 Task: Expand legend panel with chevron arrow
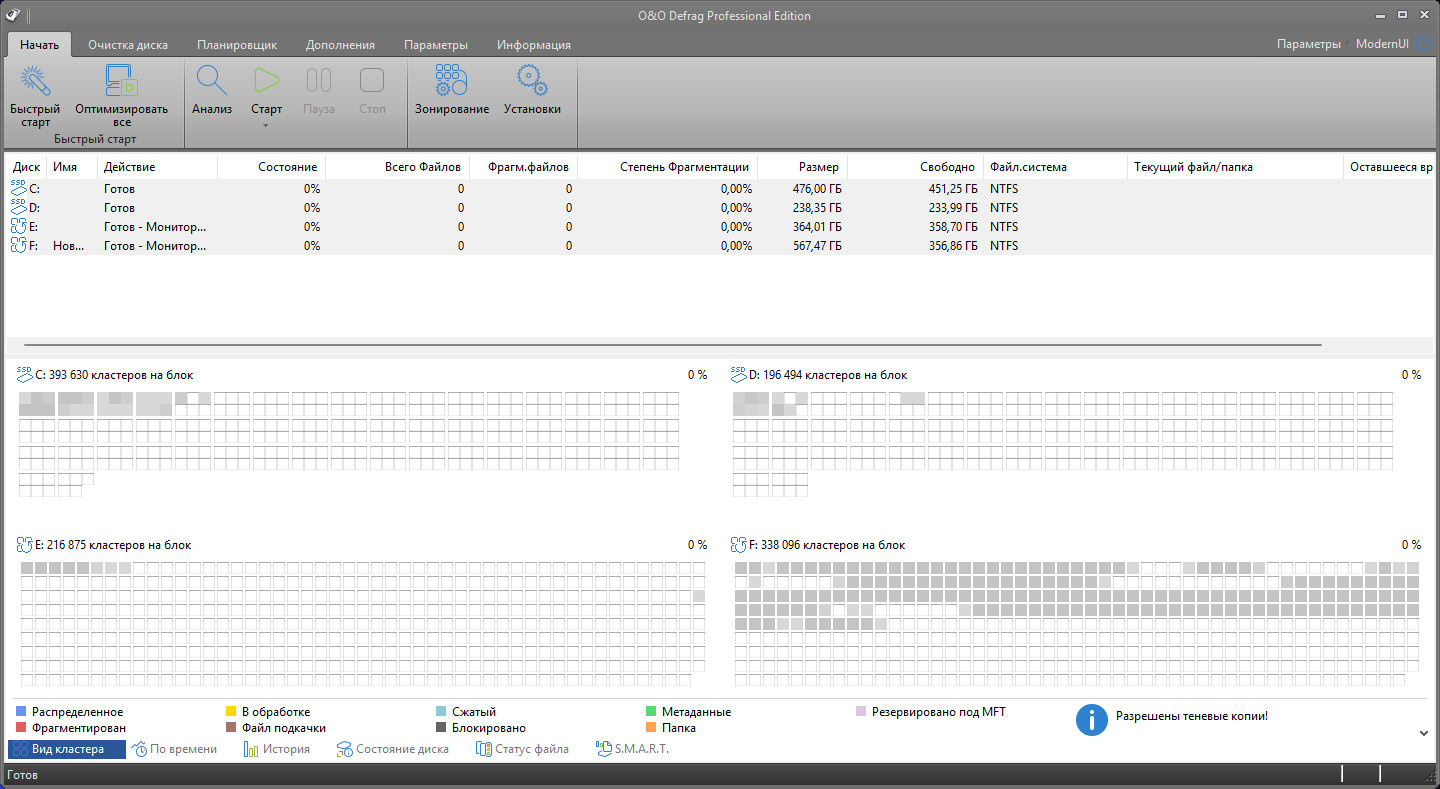(1424, 733)
